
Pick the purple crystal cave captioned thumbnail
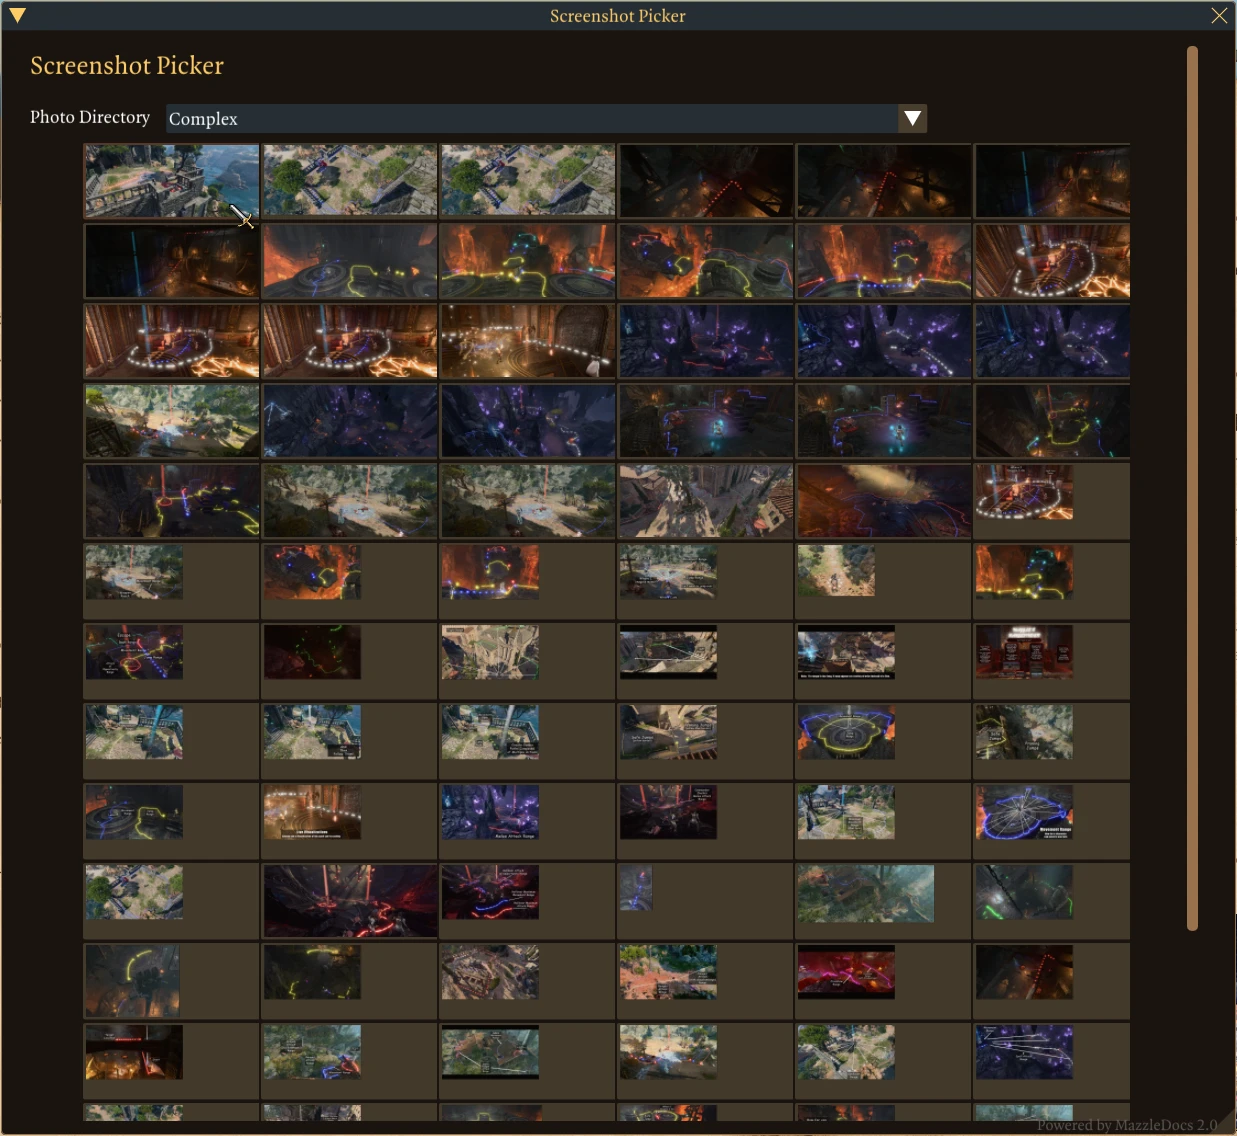pos(490,812)
